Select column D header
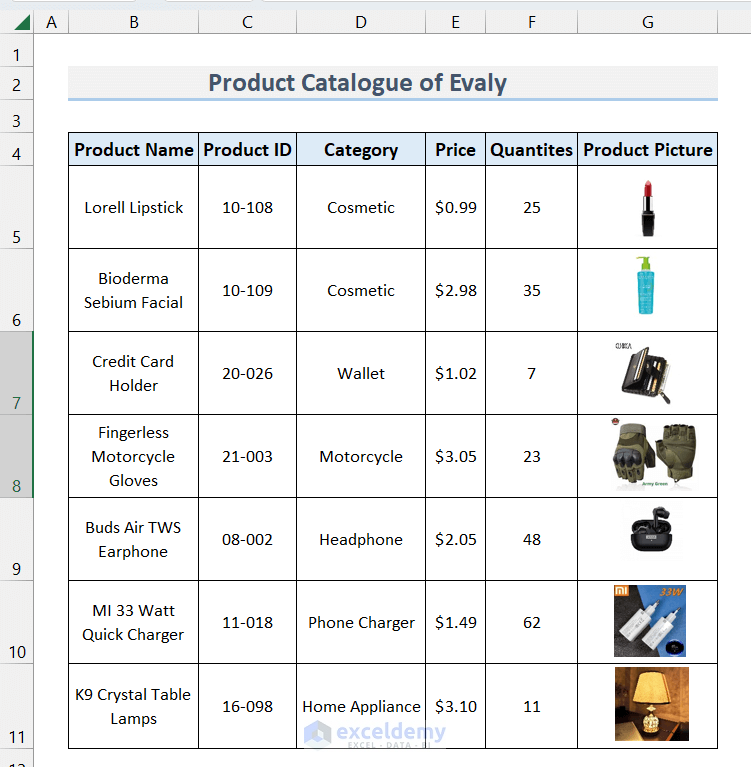Viewport: 751px width, 767px height. (x=361, y=22)
